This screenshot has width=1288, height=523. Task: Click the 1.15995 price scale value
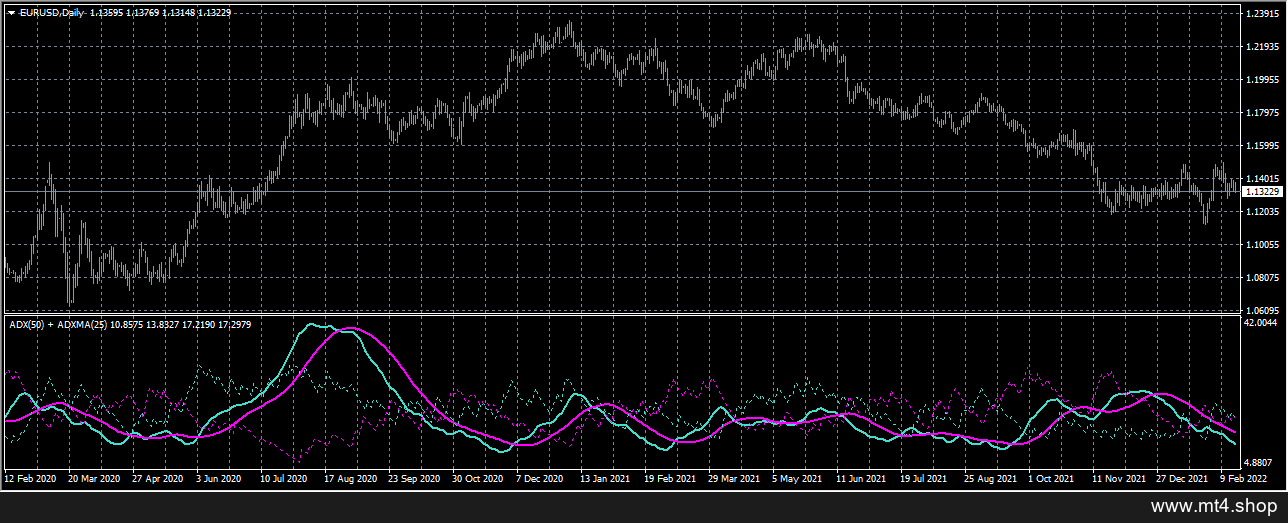(1262, 145)
